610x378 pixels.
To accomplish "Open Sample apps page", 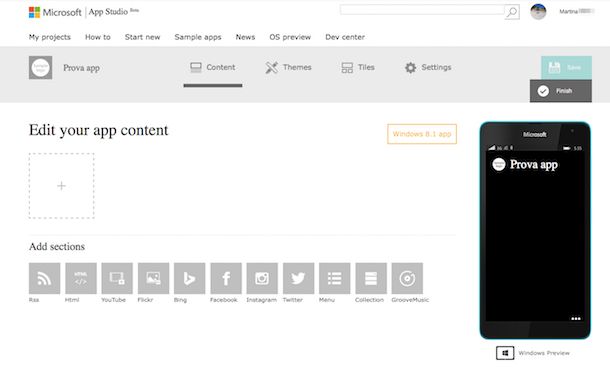I will click(x=198, y=37).
